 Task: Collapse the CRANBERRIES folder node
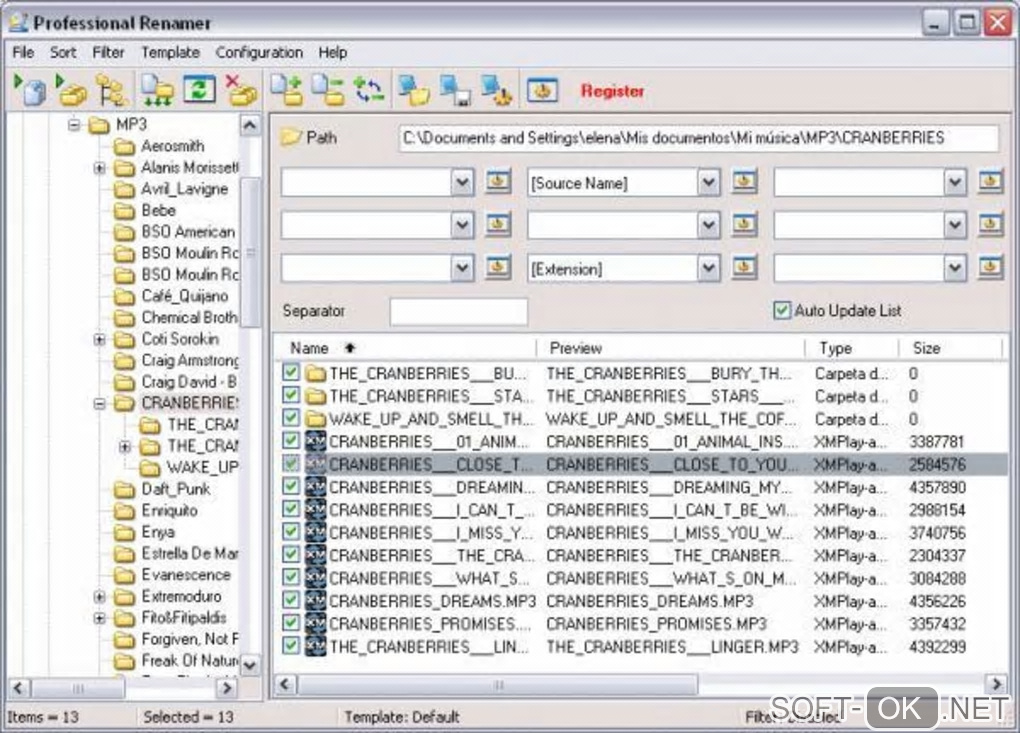[100, 403]
